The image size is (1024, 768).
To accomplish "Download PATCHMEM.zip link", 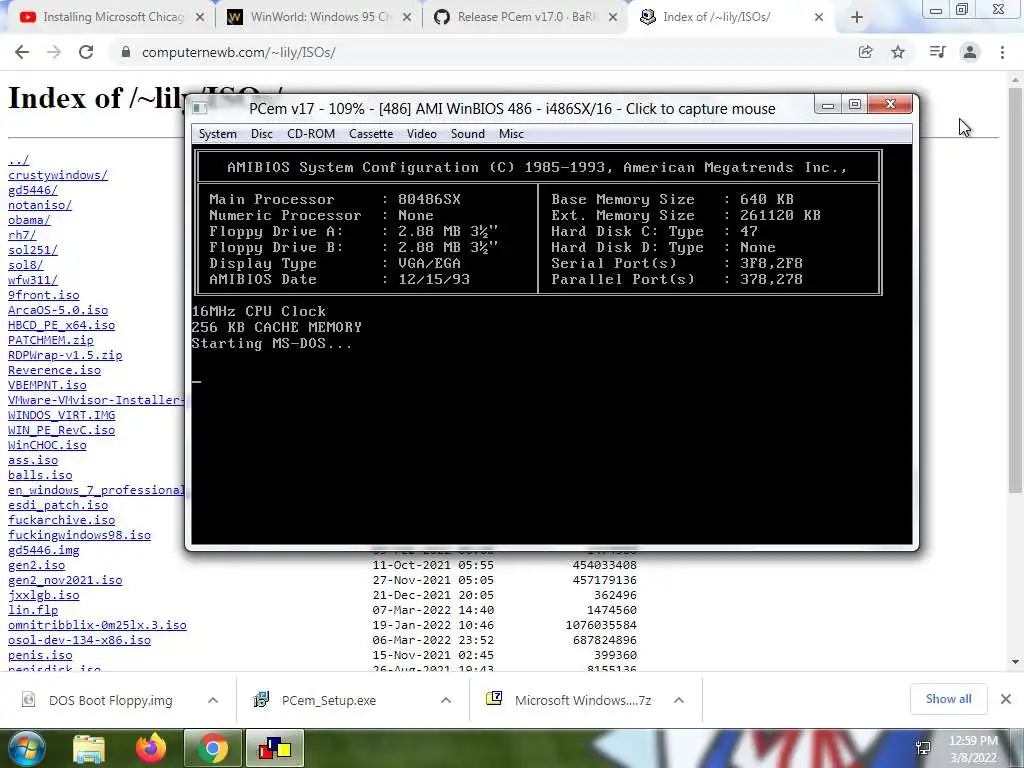I will point(51,340).
